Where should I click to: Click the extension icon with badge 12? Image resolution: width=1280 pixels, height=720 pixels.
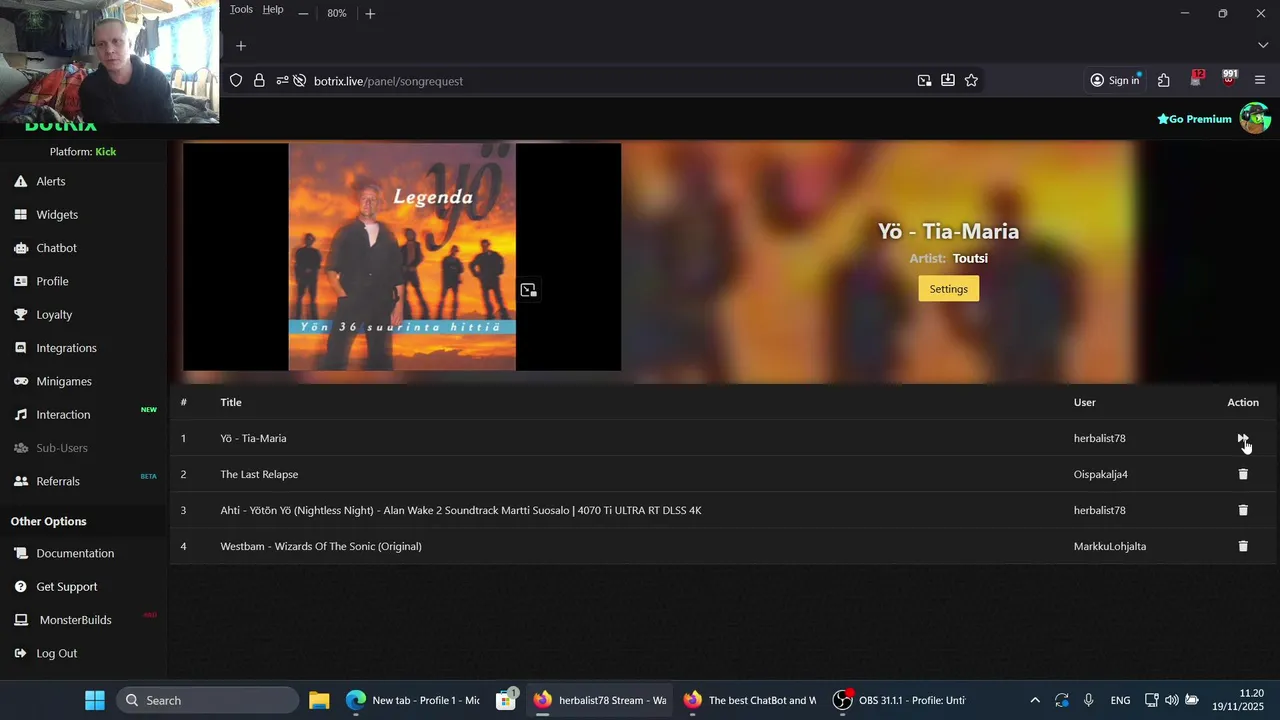(1197, 79)
